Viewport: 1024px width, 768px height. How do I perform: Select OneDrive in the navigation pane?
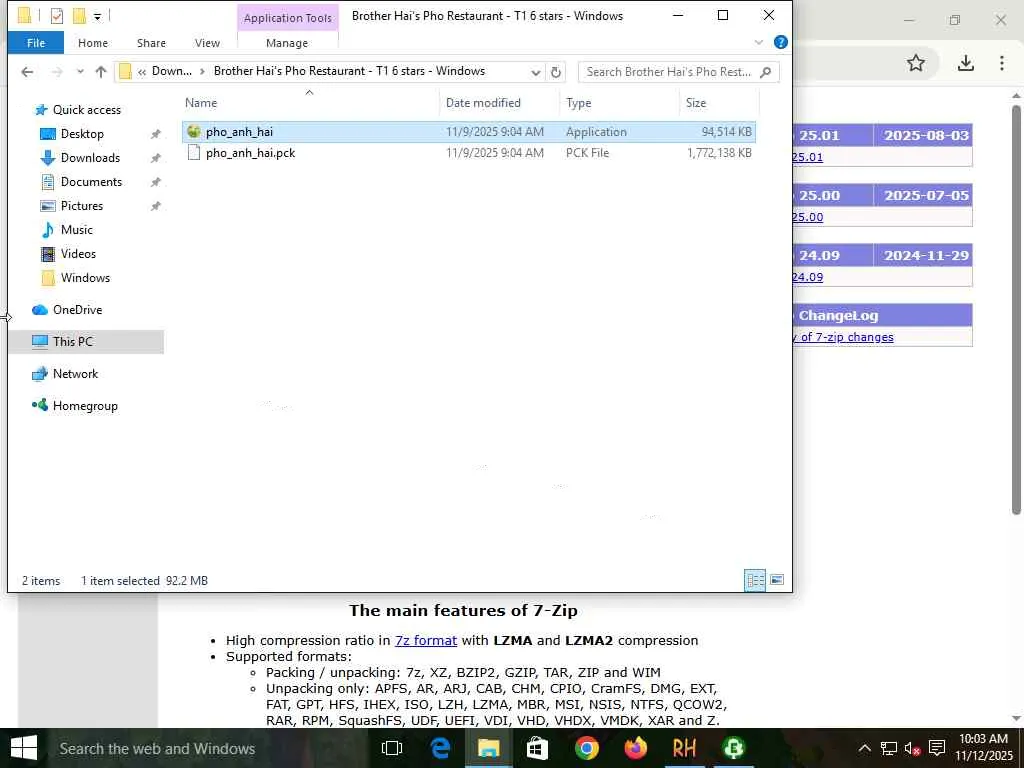[77, 310]
